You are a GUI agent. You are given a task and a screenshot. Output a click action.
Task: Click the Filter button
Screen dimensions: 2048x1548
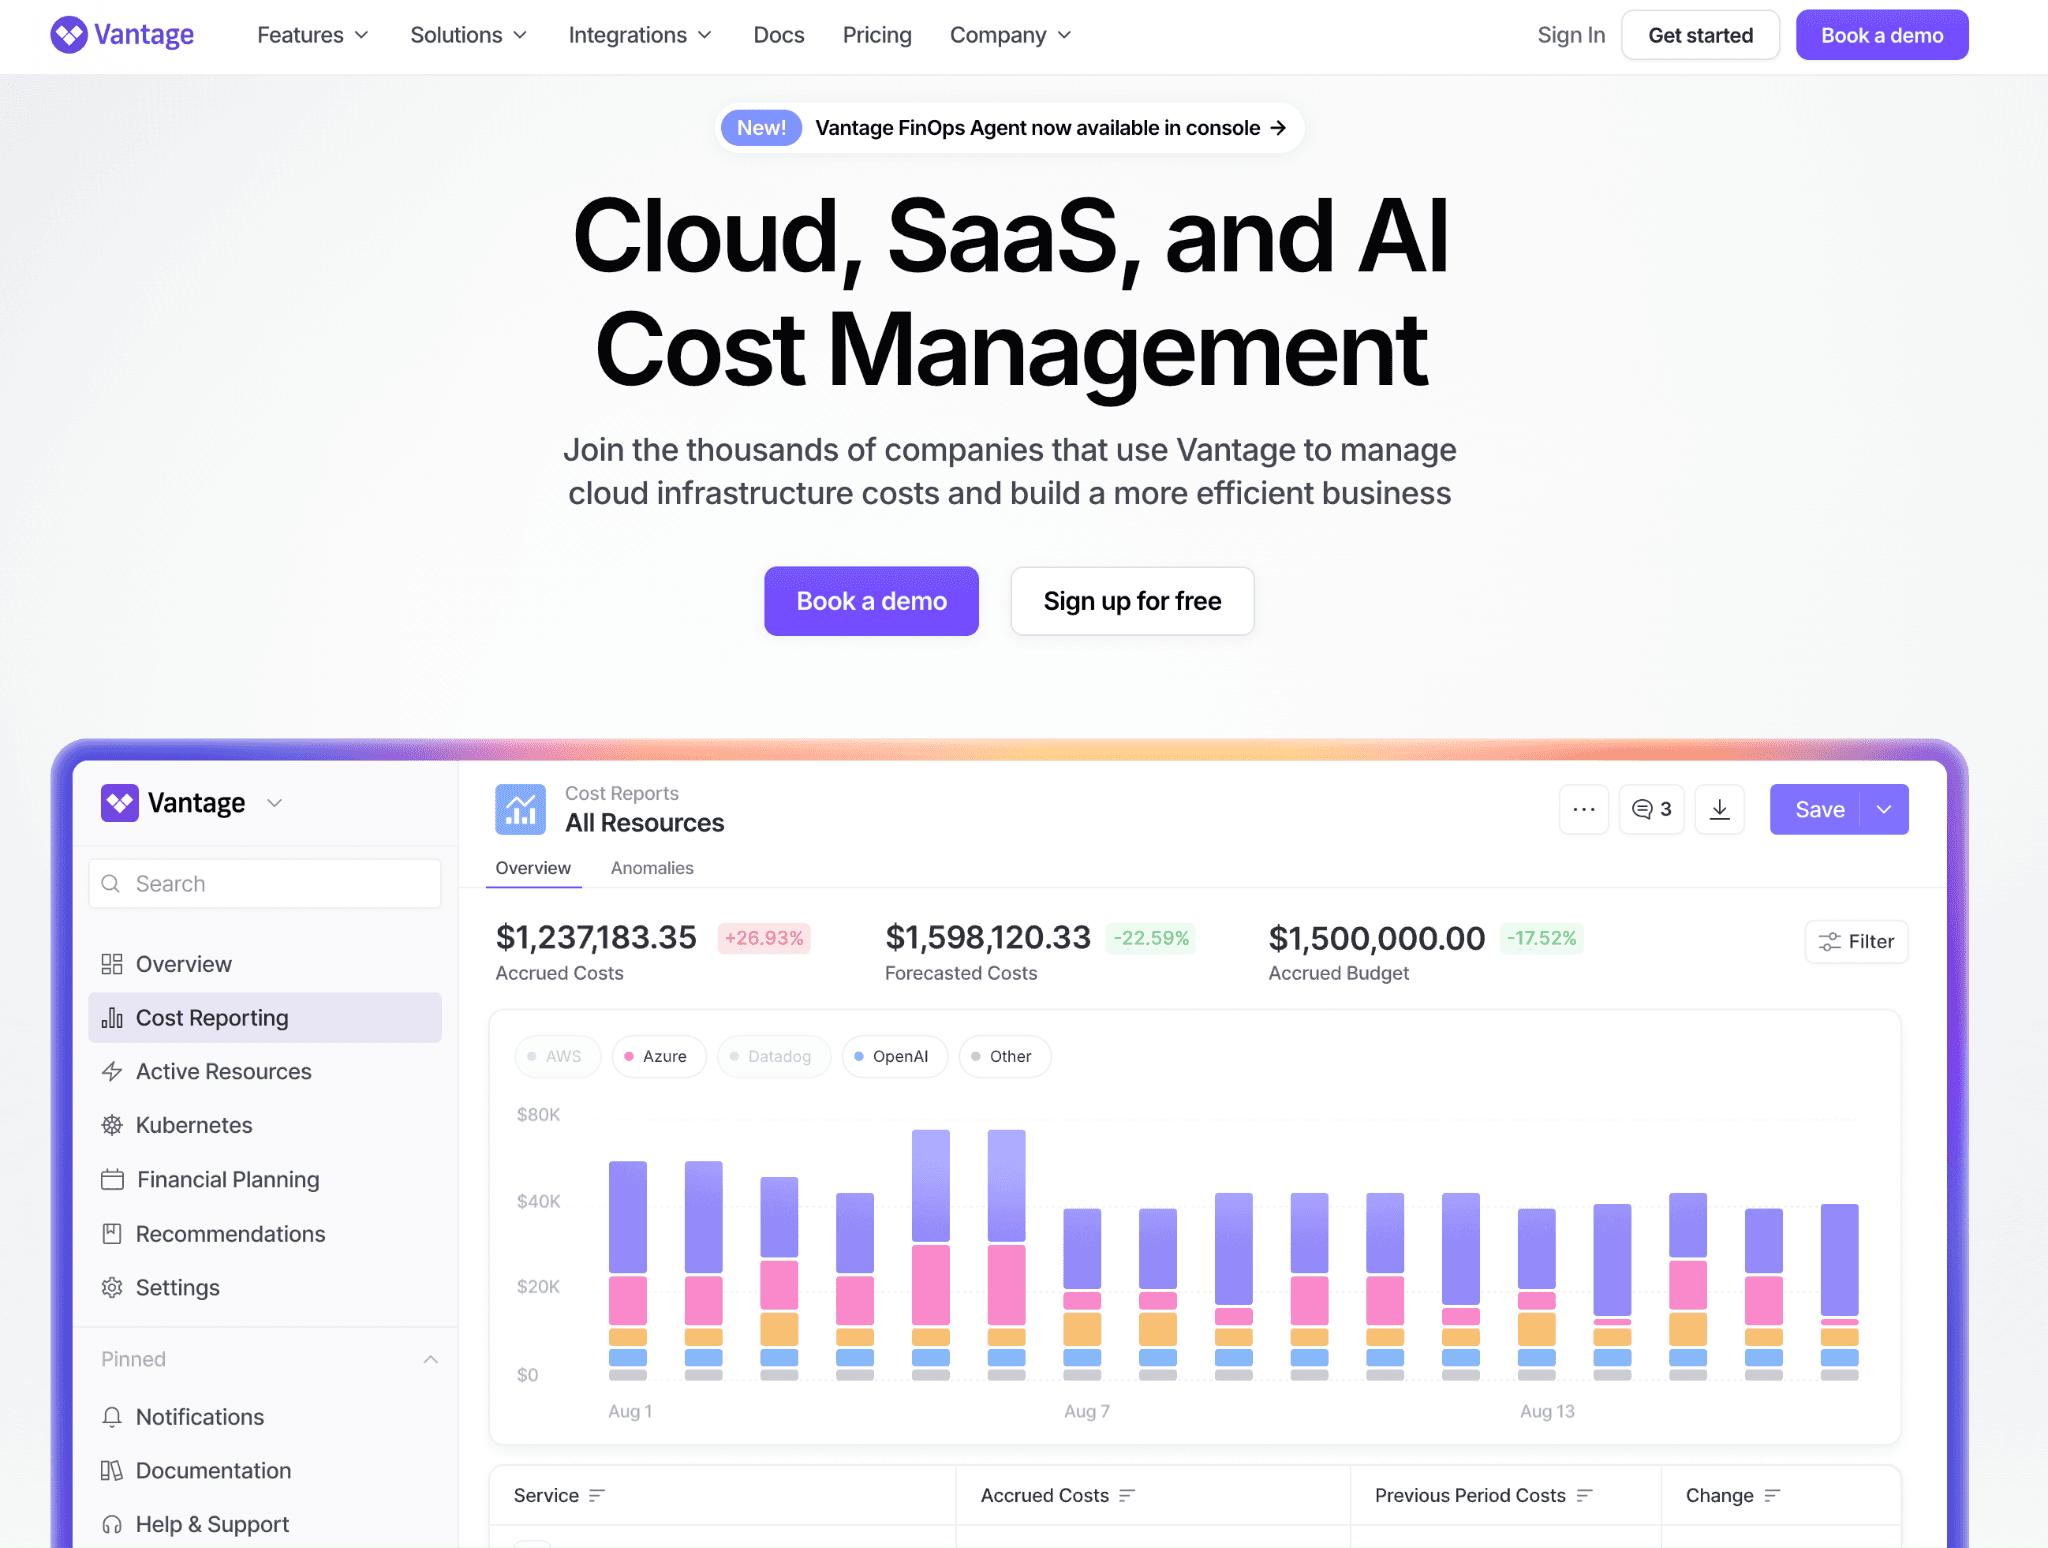pos(1857,941)
